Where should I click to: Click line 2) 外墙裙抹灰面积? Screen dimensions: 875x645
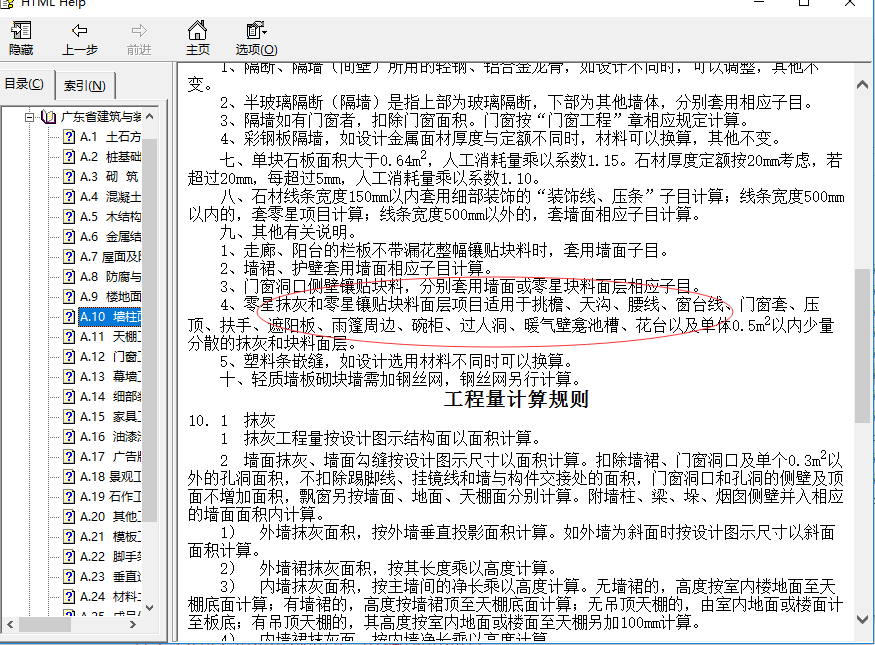[x=388, y=569]
